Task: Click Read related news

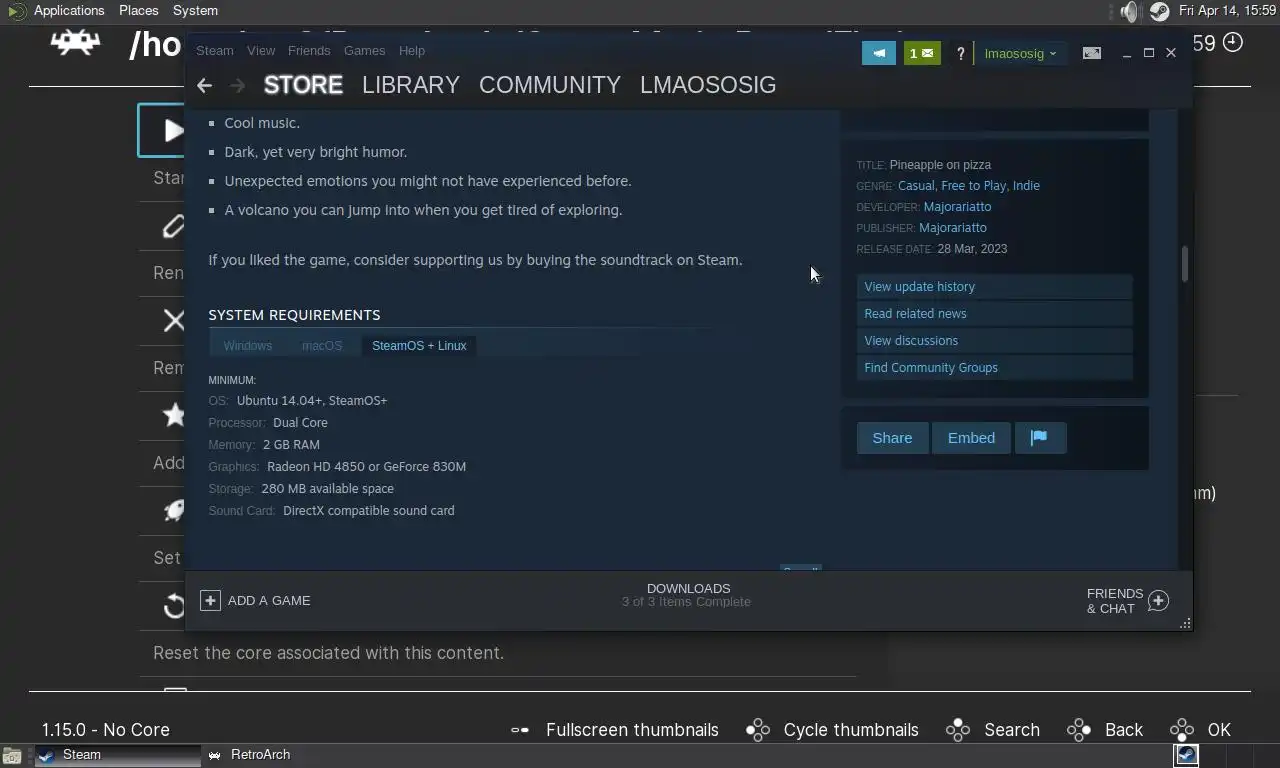Action: (994, 314)
